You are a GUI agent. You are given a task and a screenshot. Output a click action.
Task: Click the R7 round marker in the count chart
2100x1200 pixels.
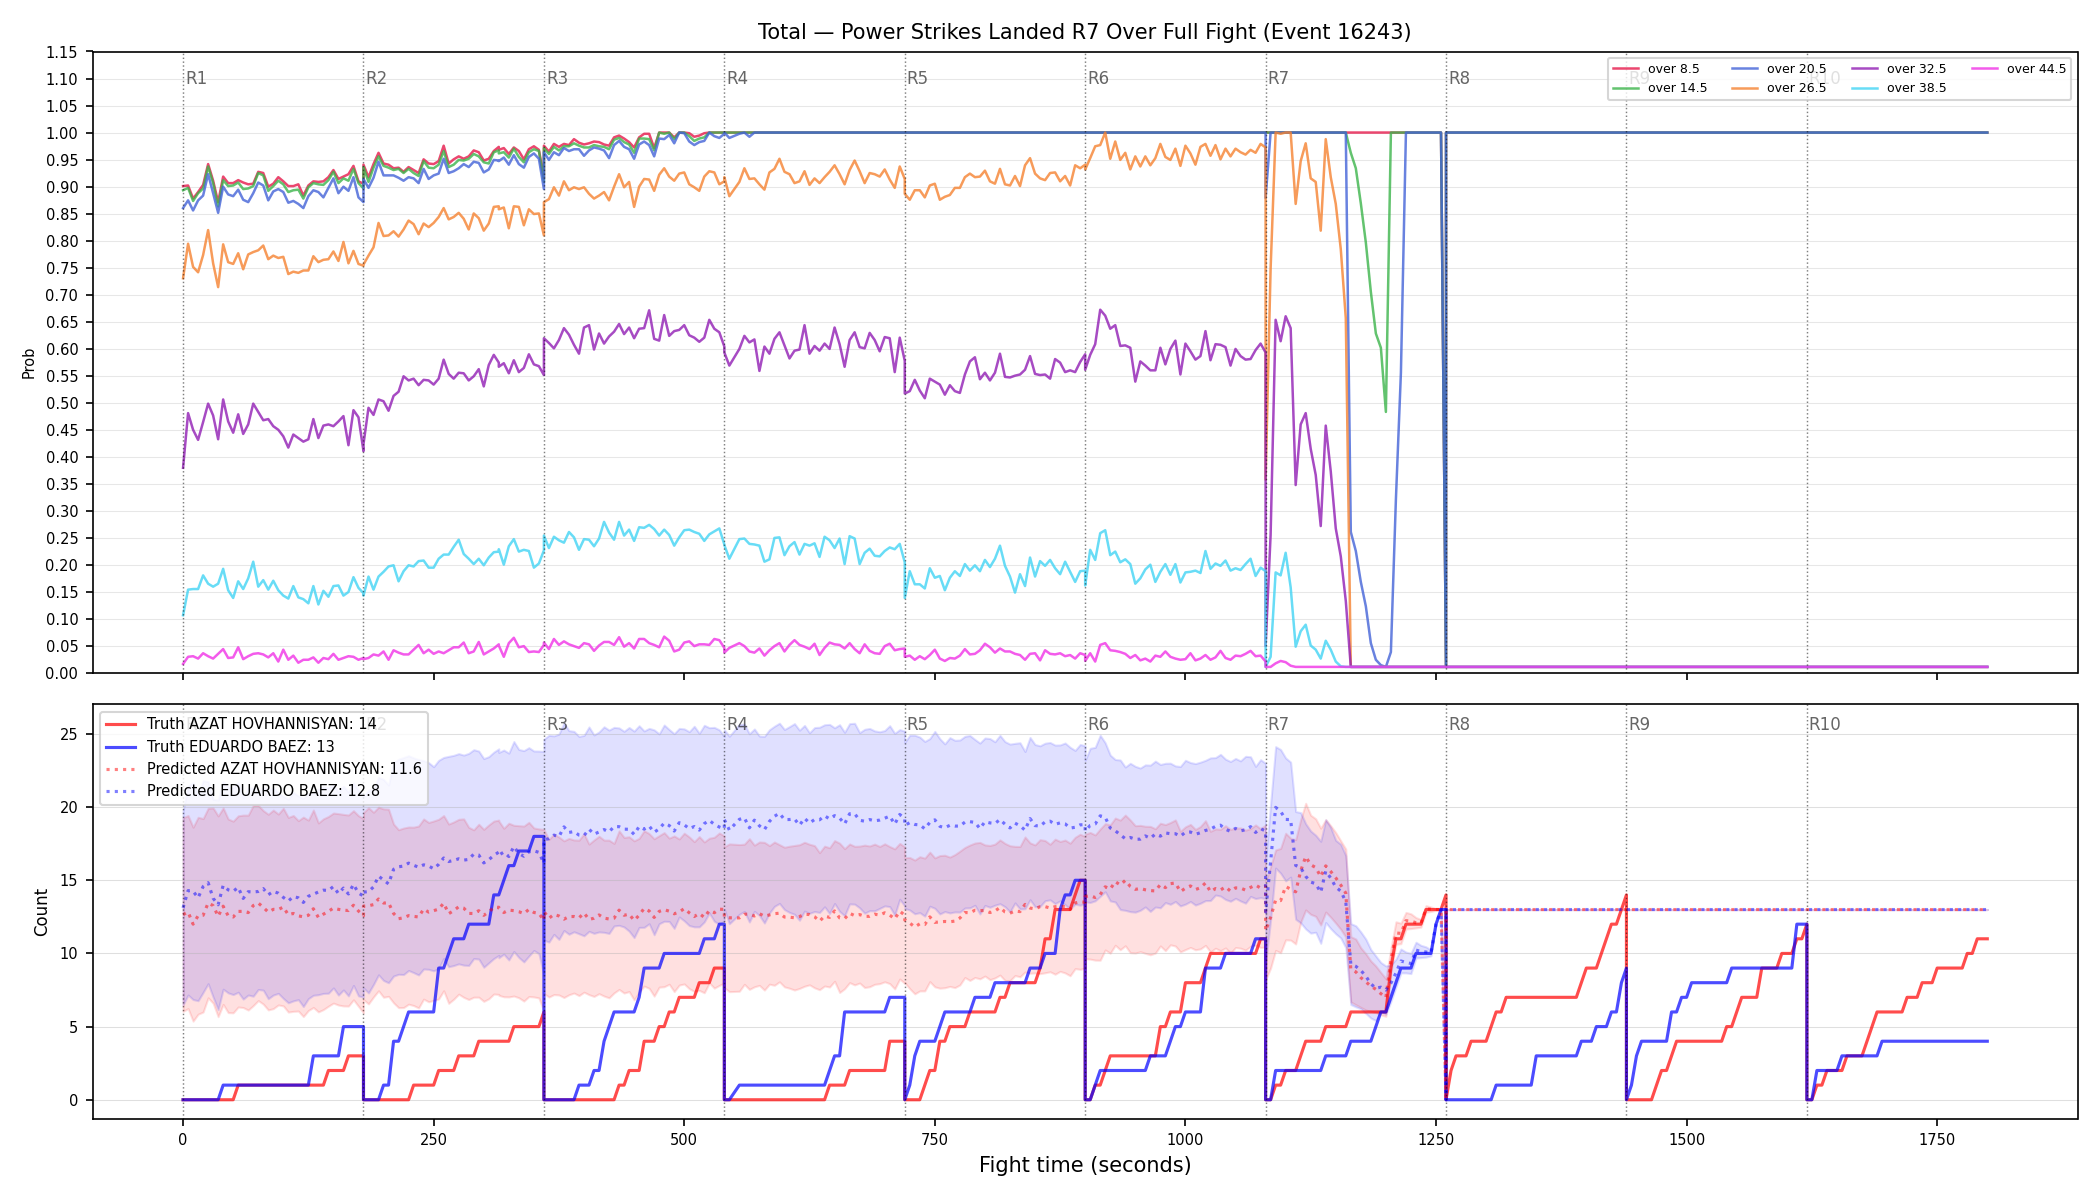[x=1278, y=724]
